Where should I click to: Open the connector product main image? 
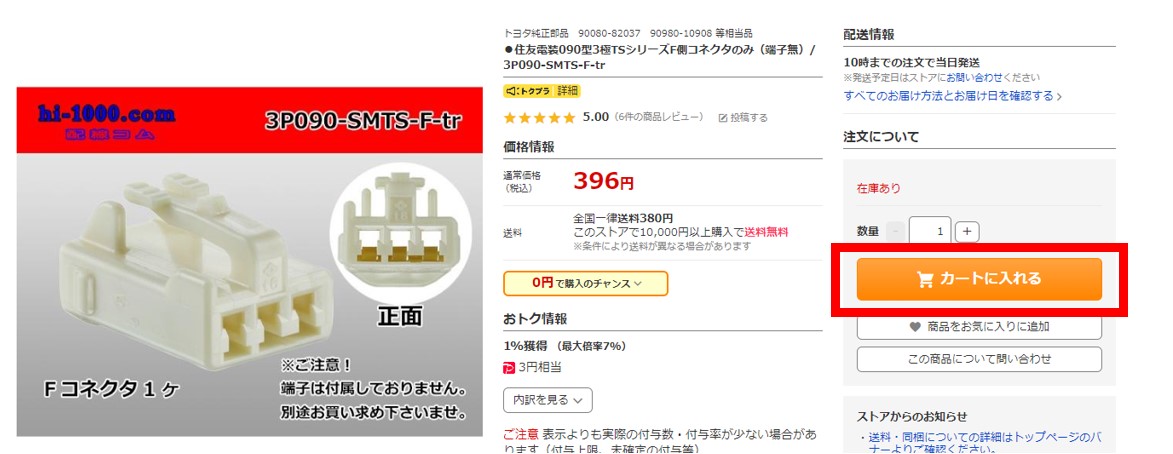click(x=250, y=262)
